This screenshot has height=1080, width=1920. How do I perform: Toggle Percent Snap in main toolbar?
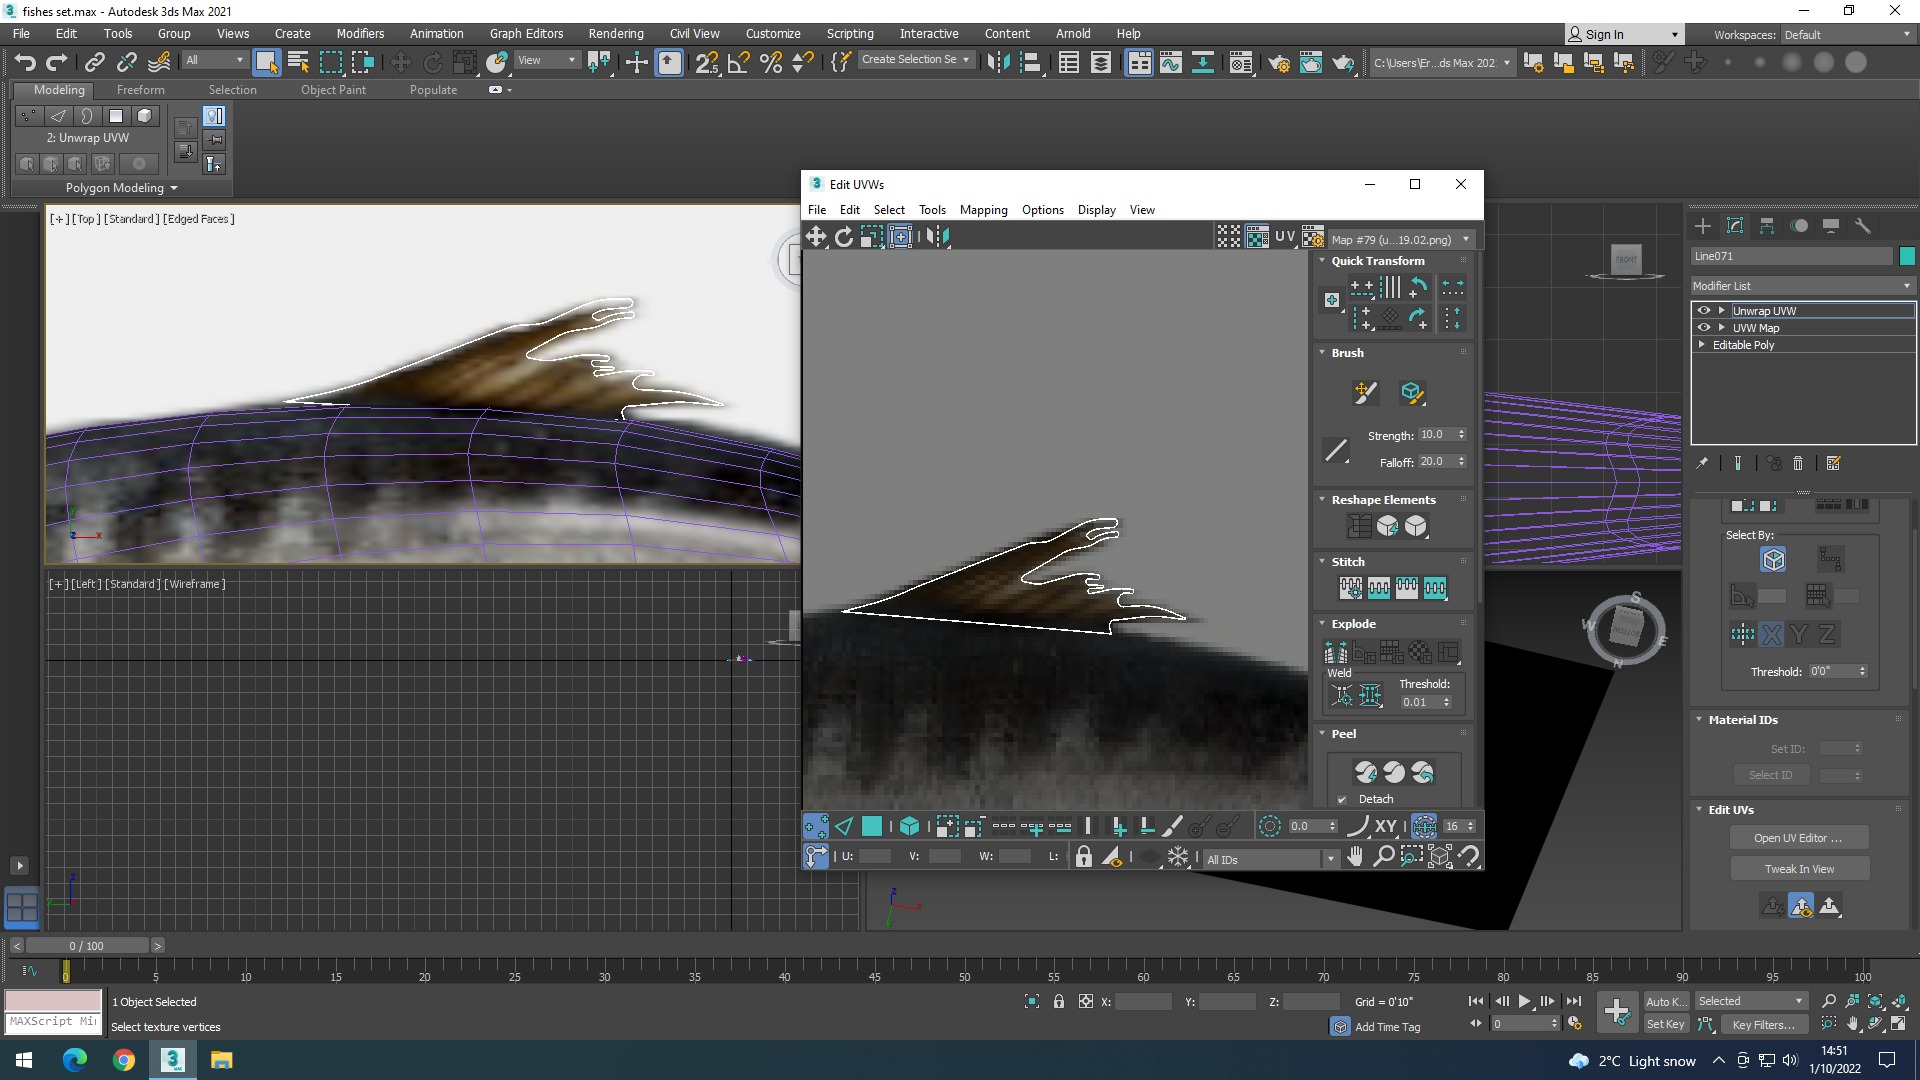771,62
